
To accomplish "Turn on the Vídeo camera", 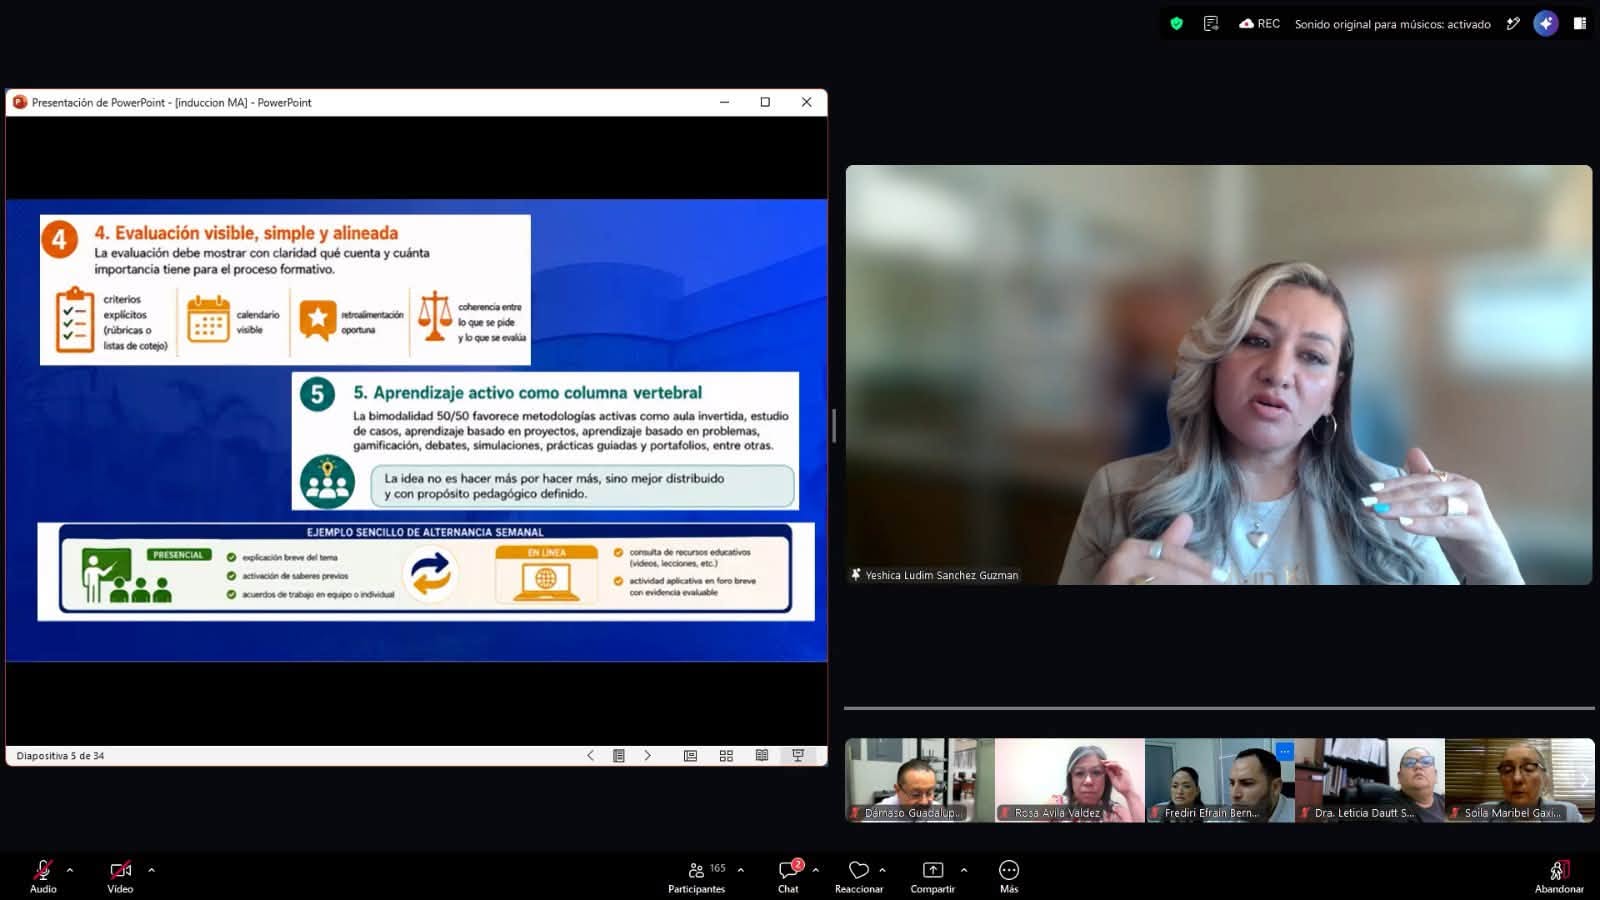I will tap(120, 876).
